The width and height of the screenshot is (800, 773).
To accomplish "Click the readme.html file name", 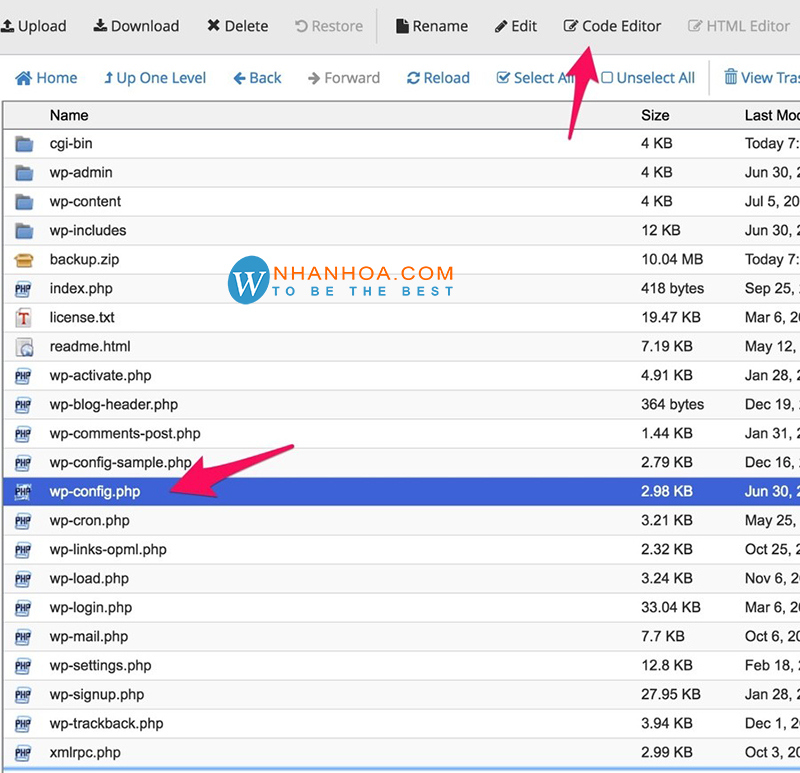I will pos(90,346).
